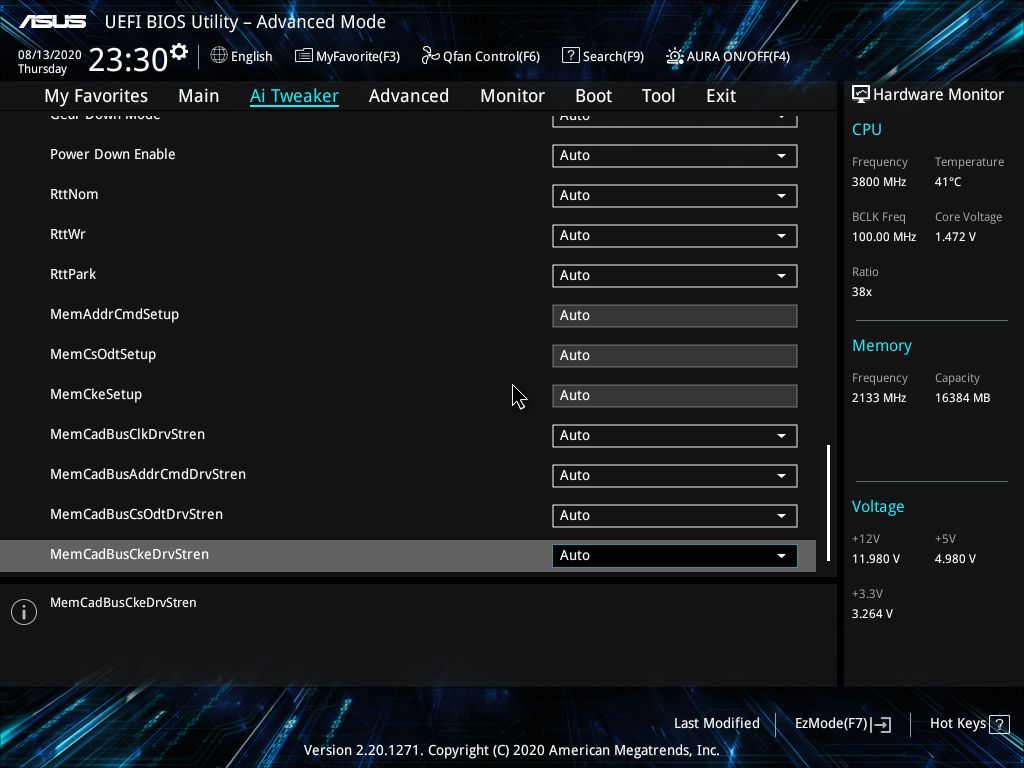Switch to the Main tab
The image size is (1024, 768).
[199, 96]
